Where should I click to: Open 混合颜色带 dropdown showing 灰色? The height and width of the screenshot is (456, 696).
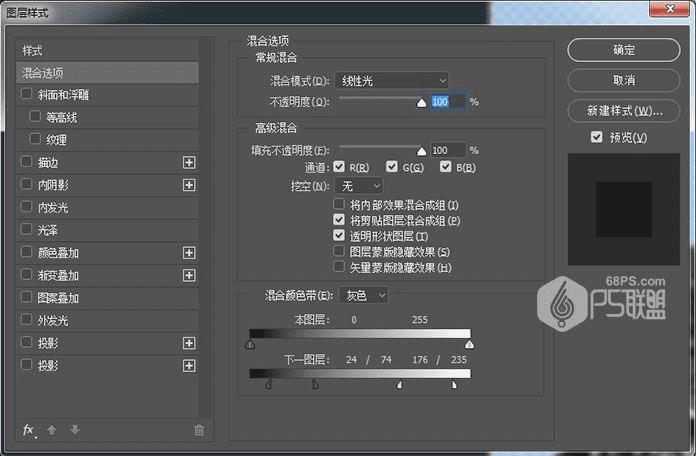click(364, 295)
